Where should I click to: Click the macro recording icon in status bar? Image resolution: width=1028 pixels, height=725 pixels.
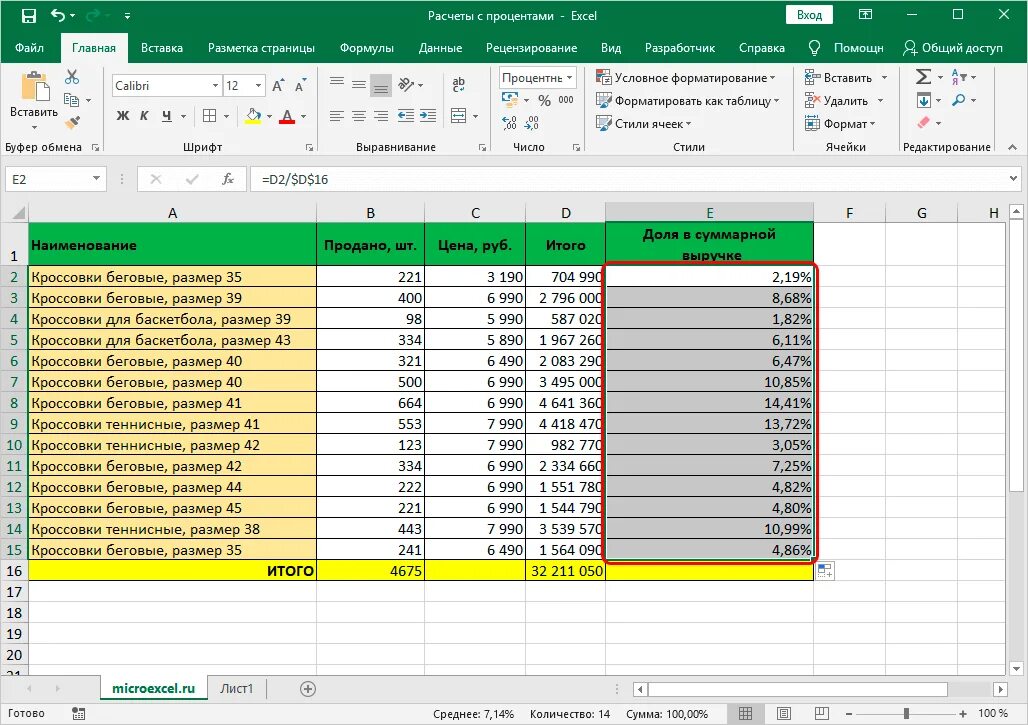(79, 714)
